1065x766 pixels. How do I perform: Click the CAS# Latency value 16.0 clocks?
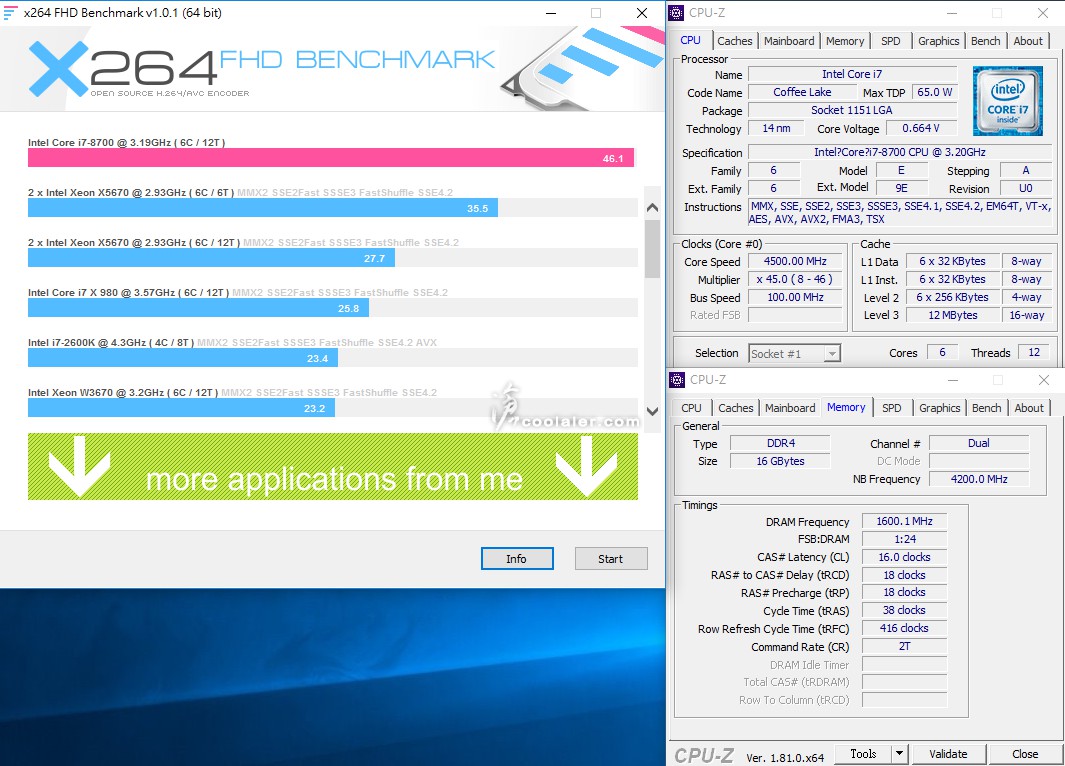pyautogui.click(x=904, y=557)
